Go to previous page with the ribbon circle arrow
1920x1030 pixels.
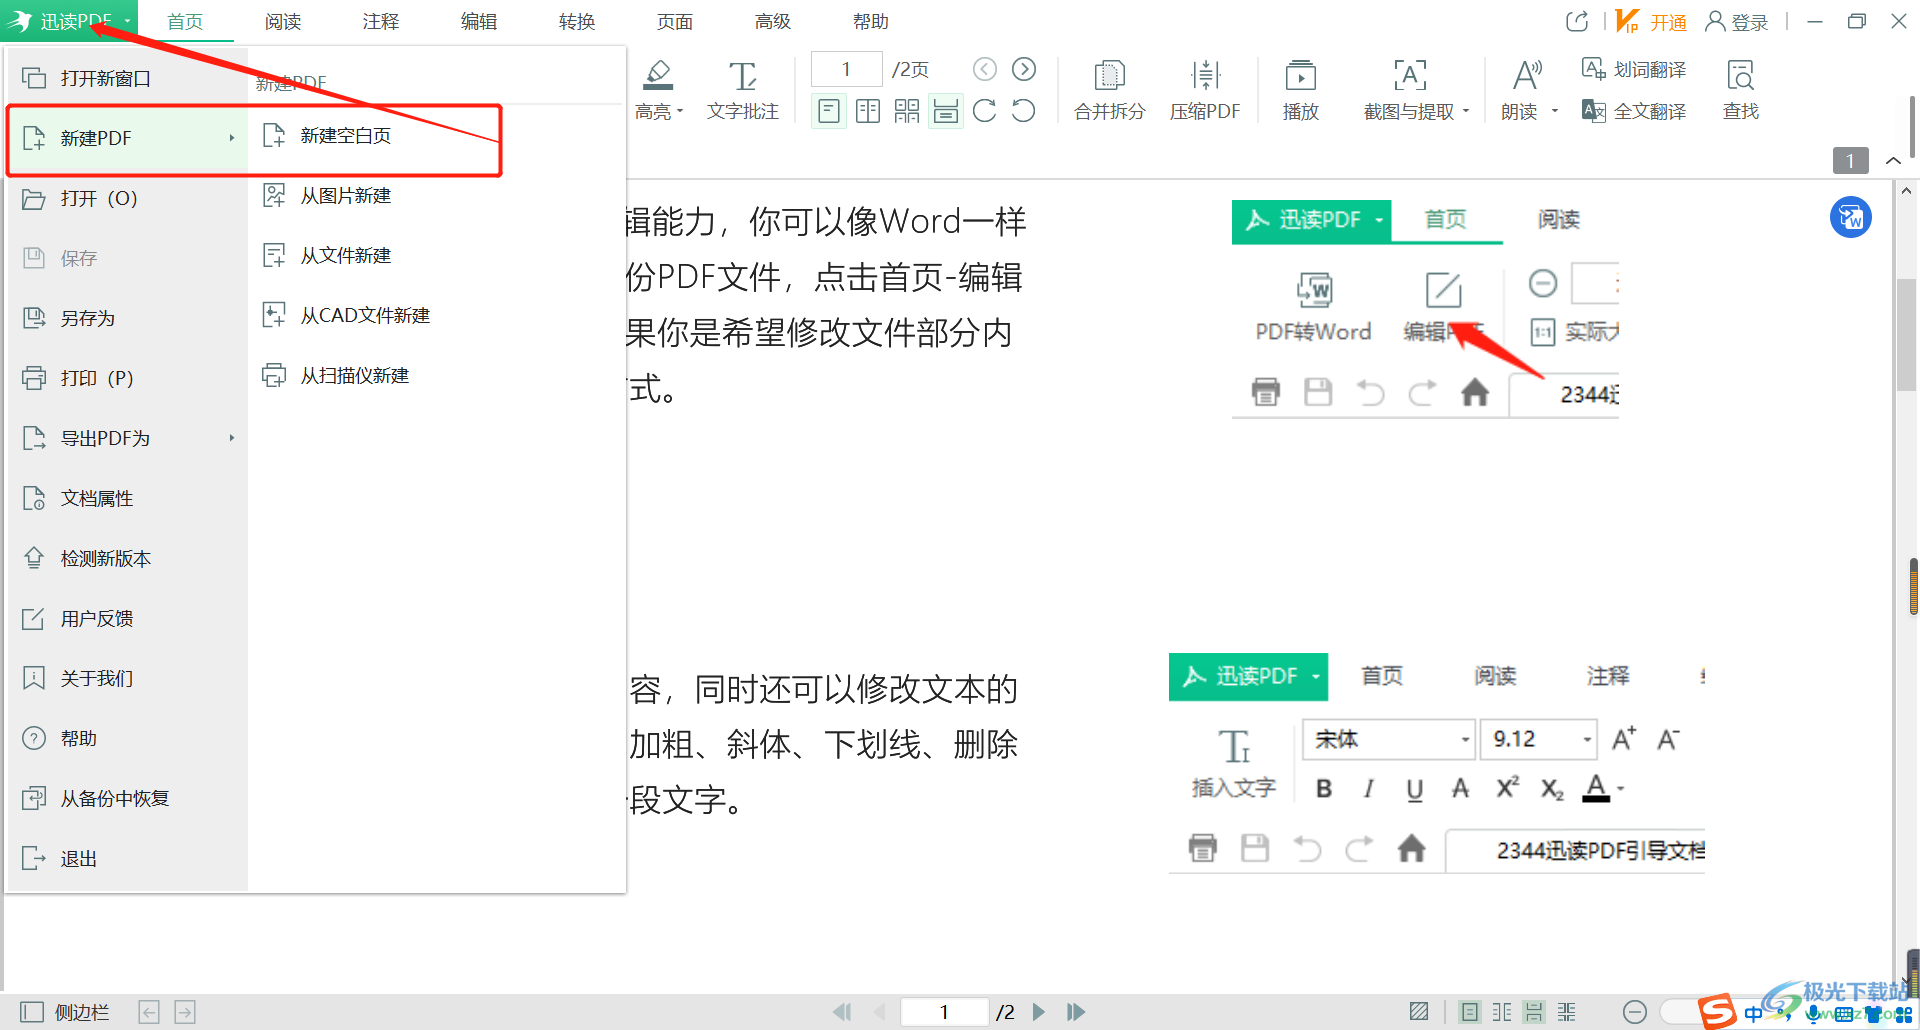click(985, 69)
